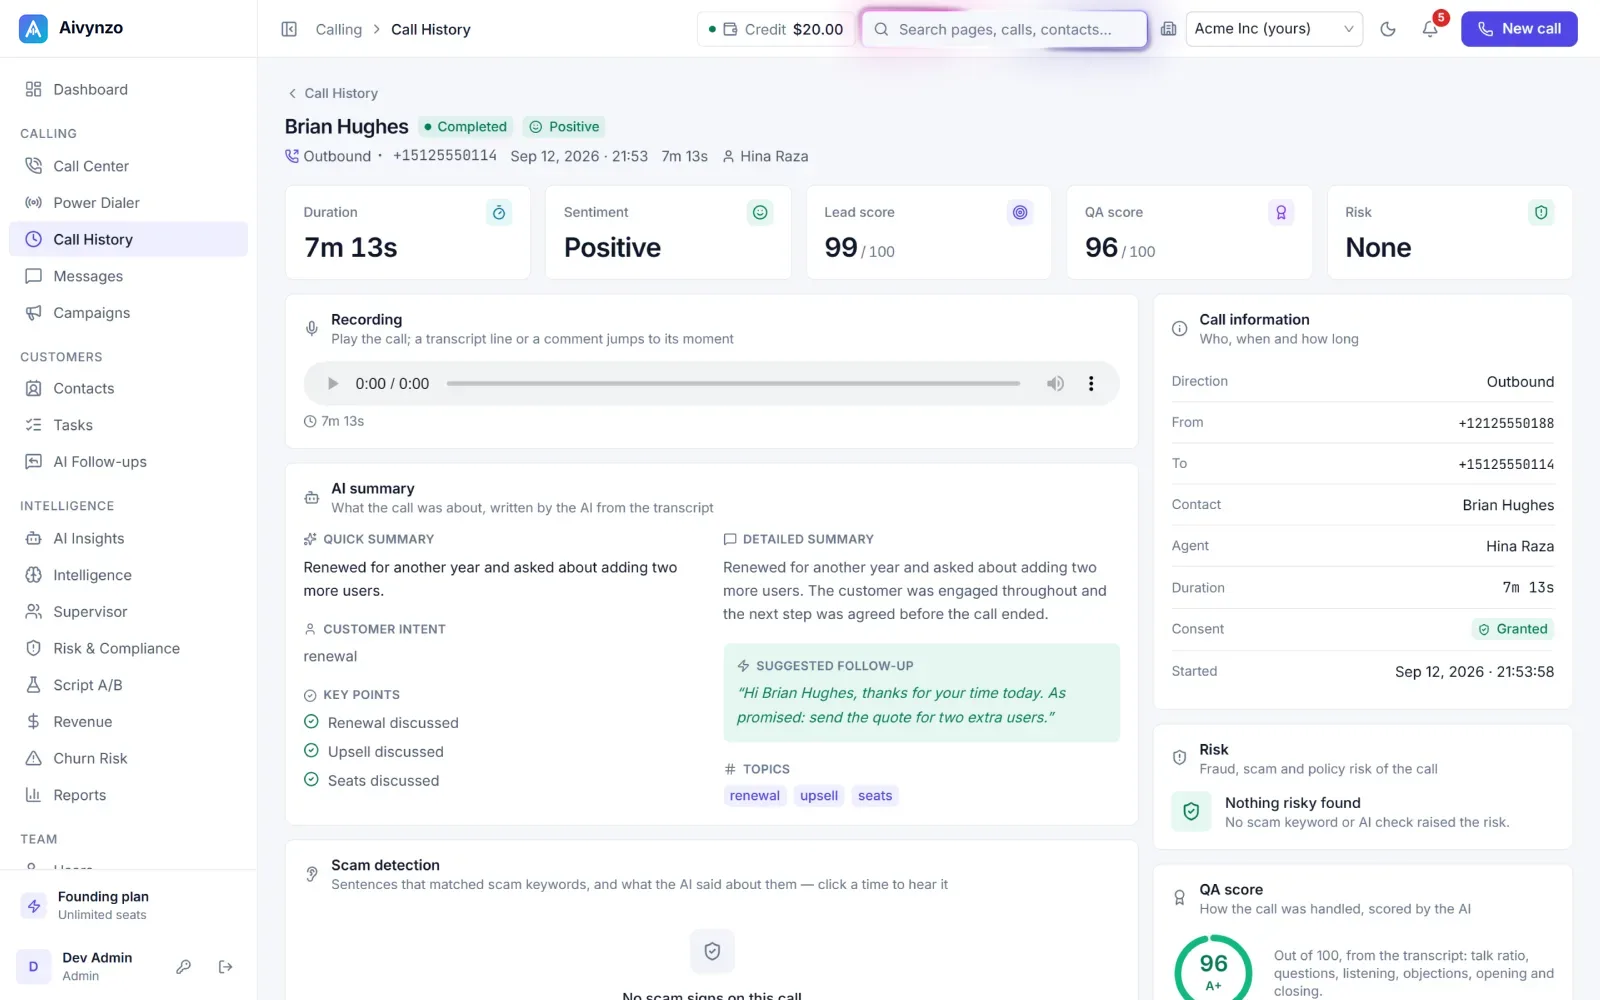This screenshot has width=1600, height=1000.
Task: Click the Contacts sidebar icon
Action: (33, 388)
